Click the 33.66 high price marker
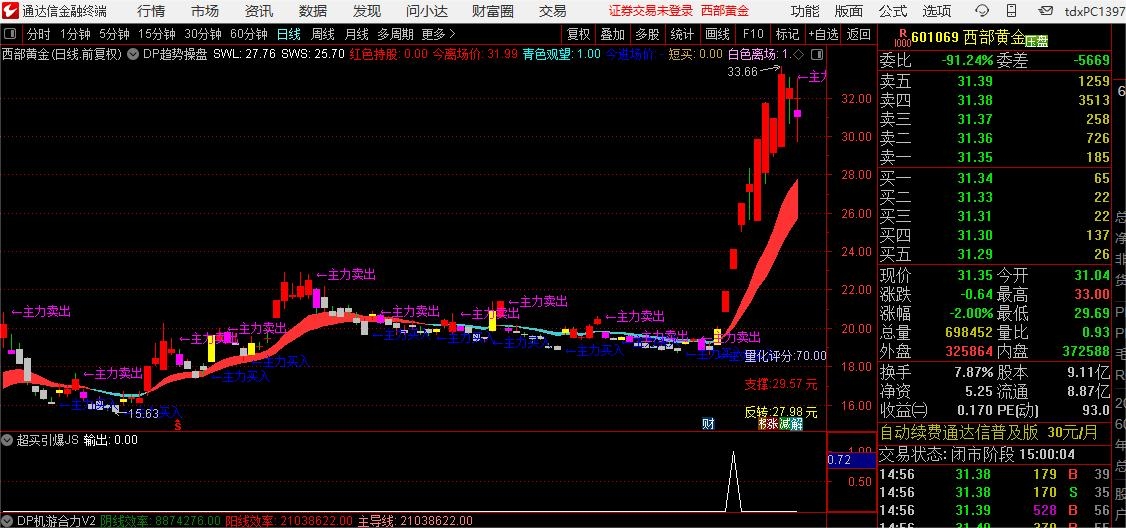1126x528 pixels. pyautogui.click(x=743, y=71)
